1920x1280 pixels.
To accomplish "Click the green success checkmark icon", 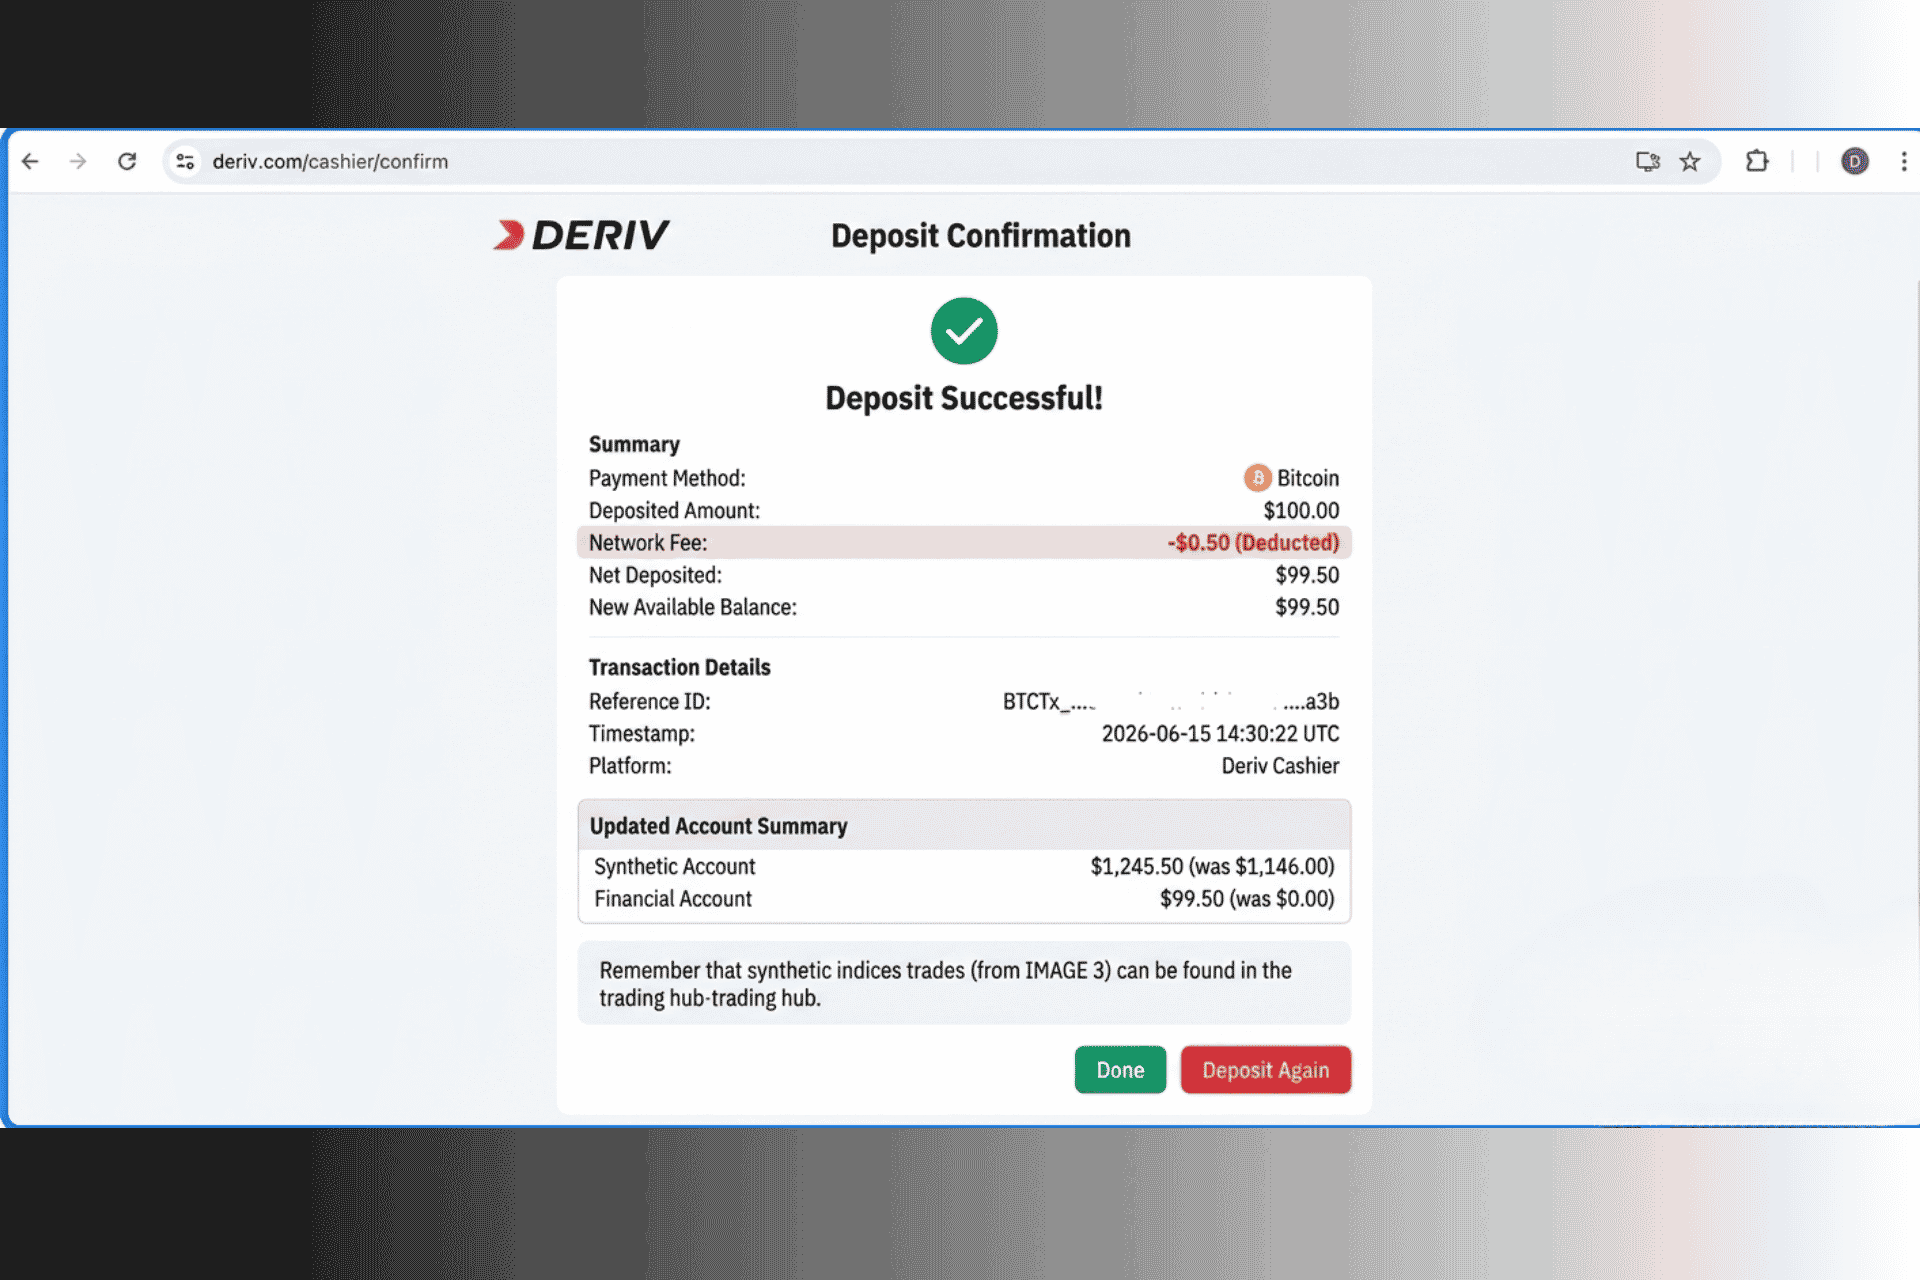I will (x=964, y=331).
